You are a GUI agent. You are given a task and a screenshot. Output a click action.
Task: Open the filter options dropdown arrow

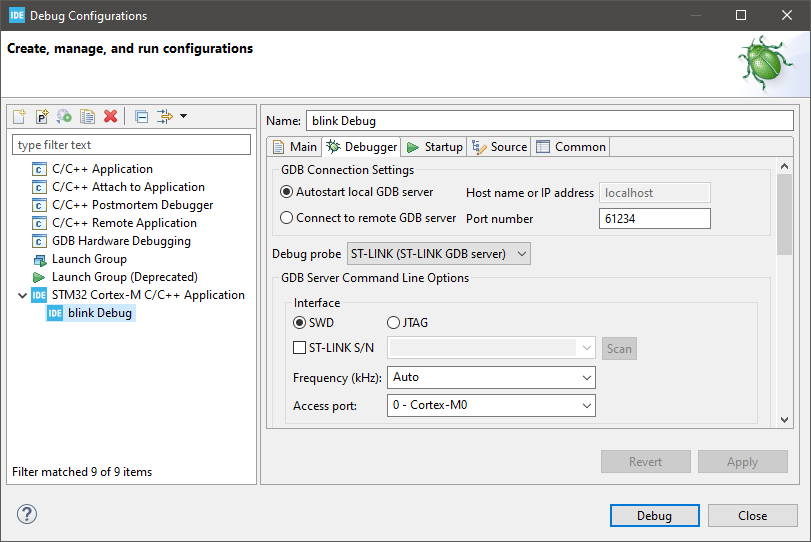[x=184, y=116]
